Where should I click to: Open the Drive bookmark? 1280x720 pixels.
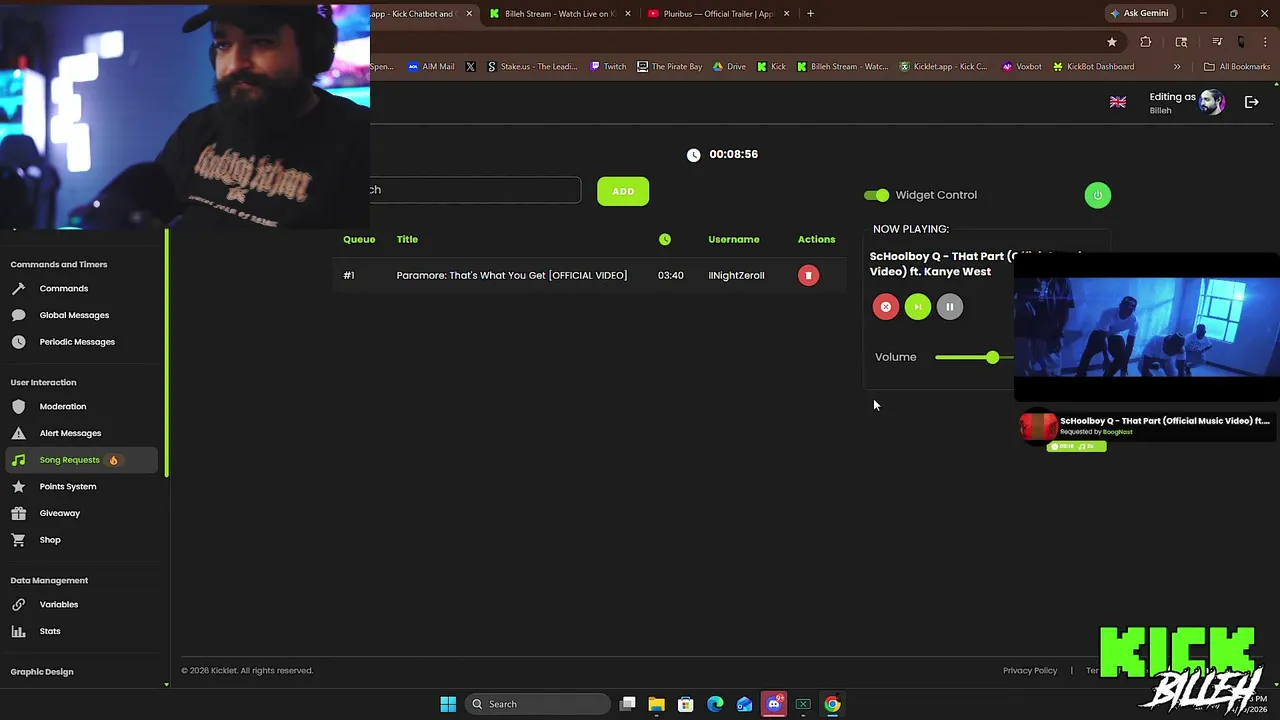[x=729, y=67]
